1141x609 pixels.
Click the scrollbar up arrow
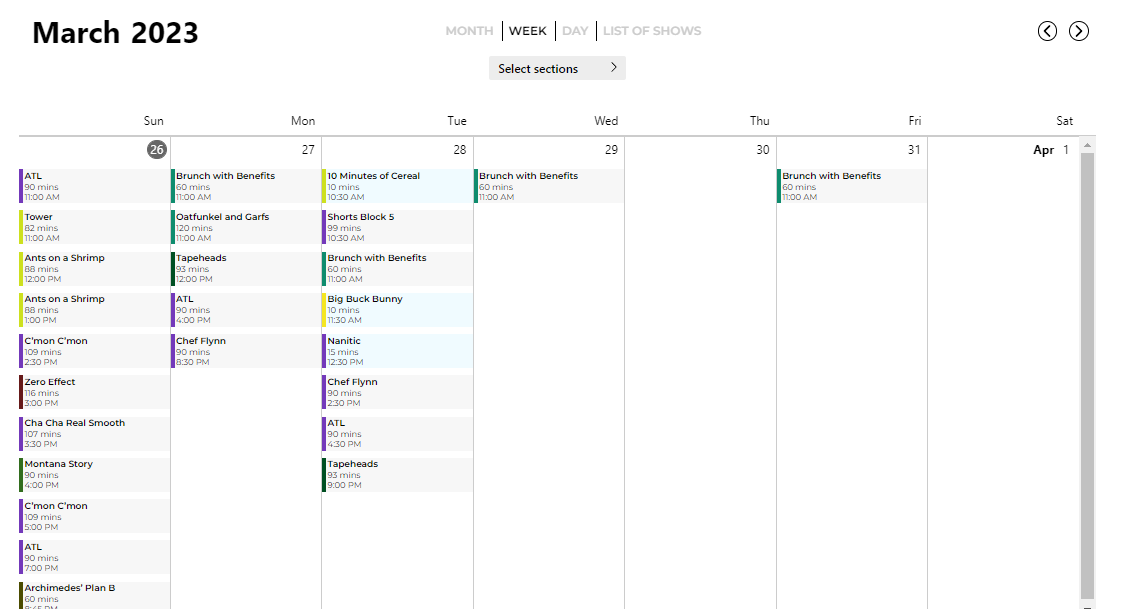point(1087,146)
